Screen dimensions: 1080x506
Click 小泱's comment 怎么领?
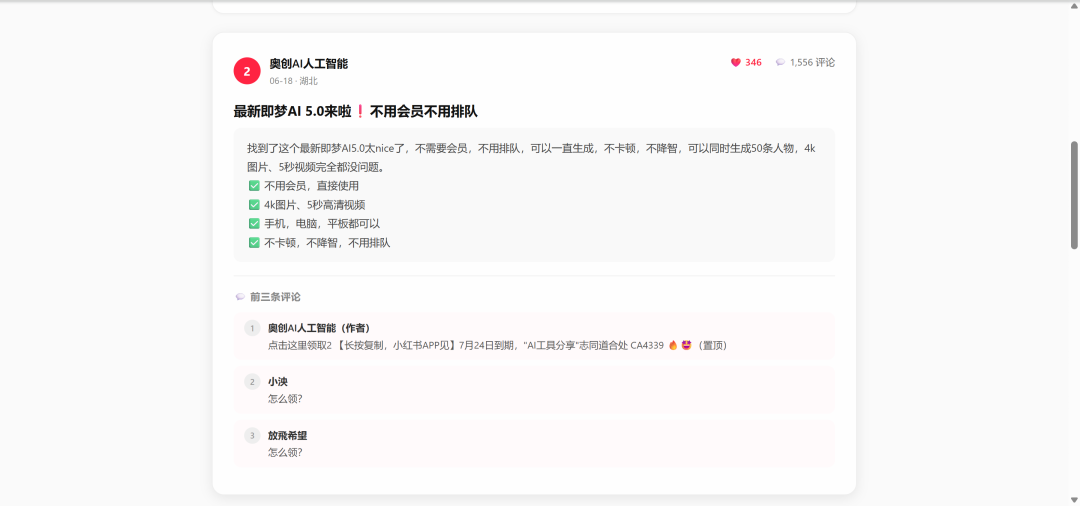click(285, 399)
